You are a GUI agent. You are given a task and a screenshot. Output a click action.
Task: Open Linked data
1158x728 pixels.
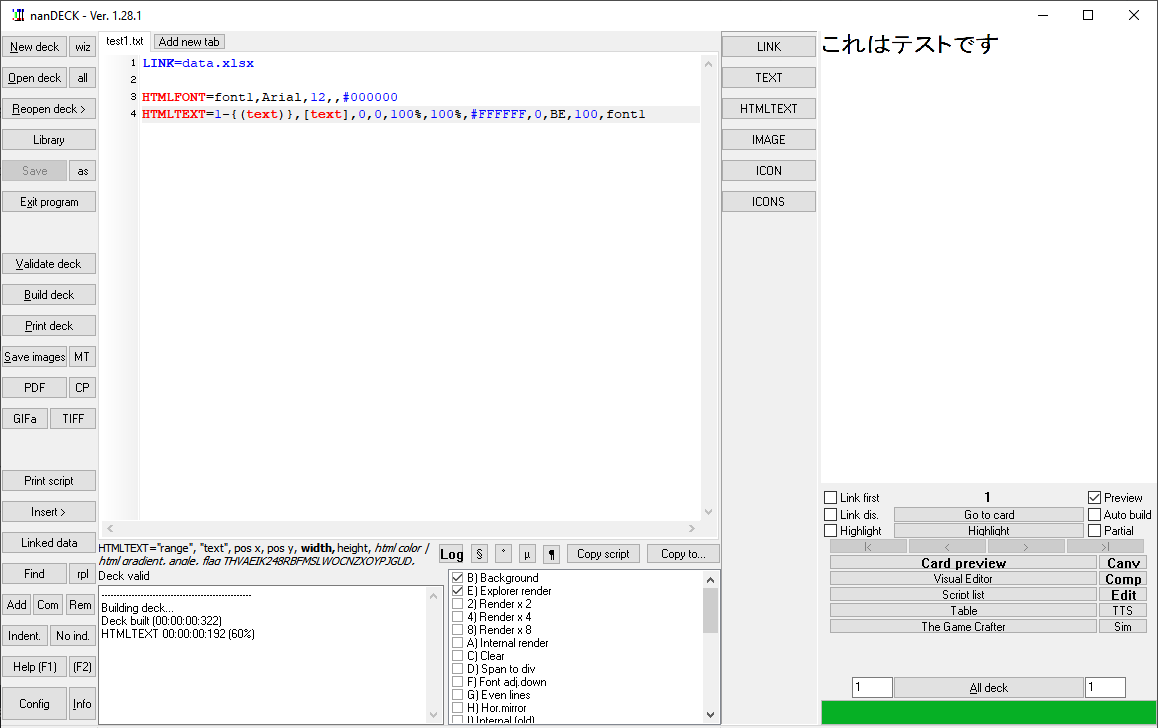pyautogui.click(x=49, y=543)
